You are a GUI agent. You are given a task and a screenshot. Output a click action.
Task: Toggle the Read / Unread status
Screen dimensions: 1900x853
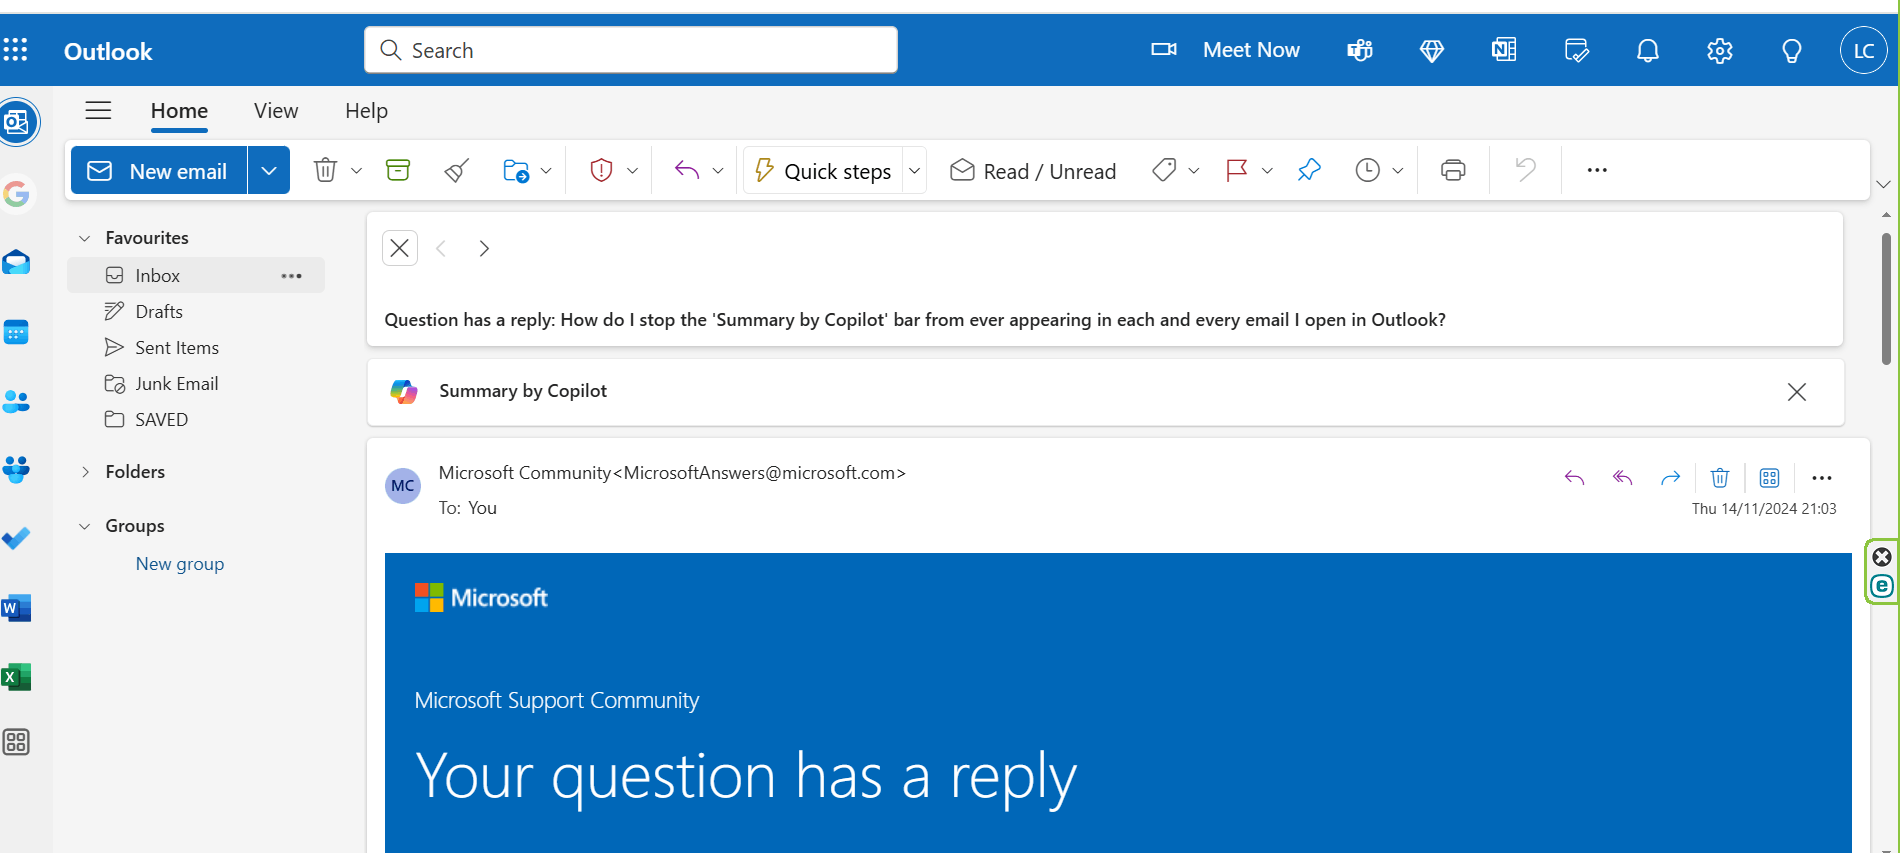tap(1033, 171)
